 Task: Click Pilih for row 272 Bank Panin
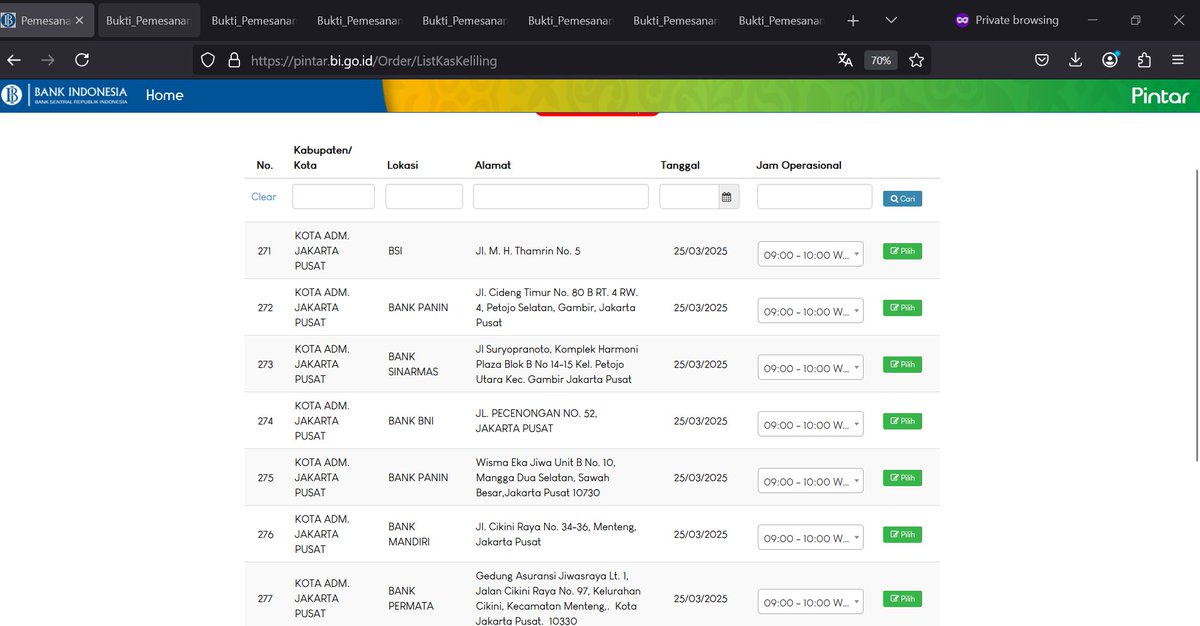point(902,308)
